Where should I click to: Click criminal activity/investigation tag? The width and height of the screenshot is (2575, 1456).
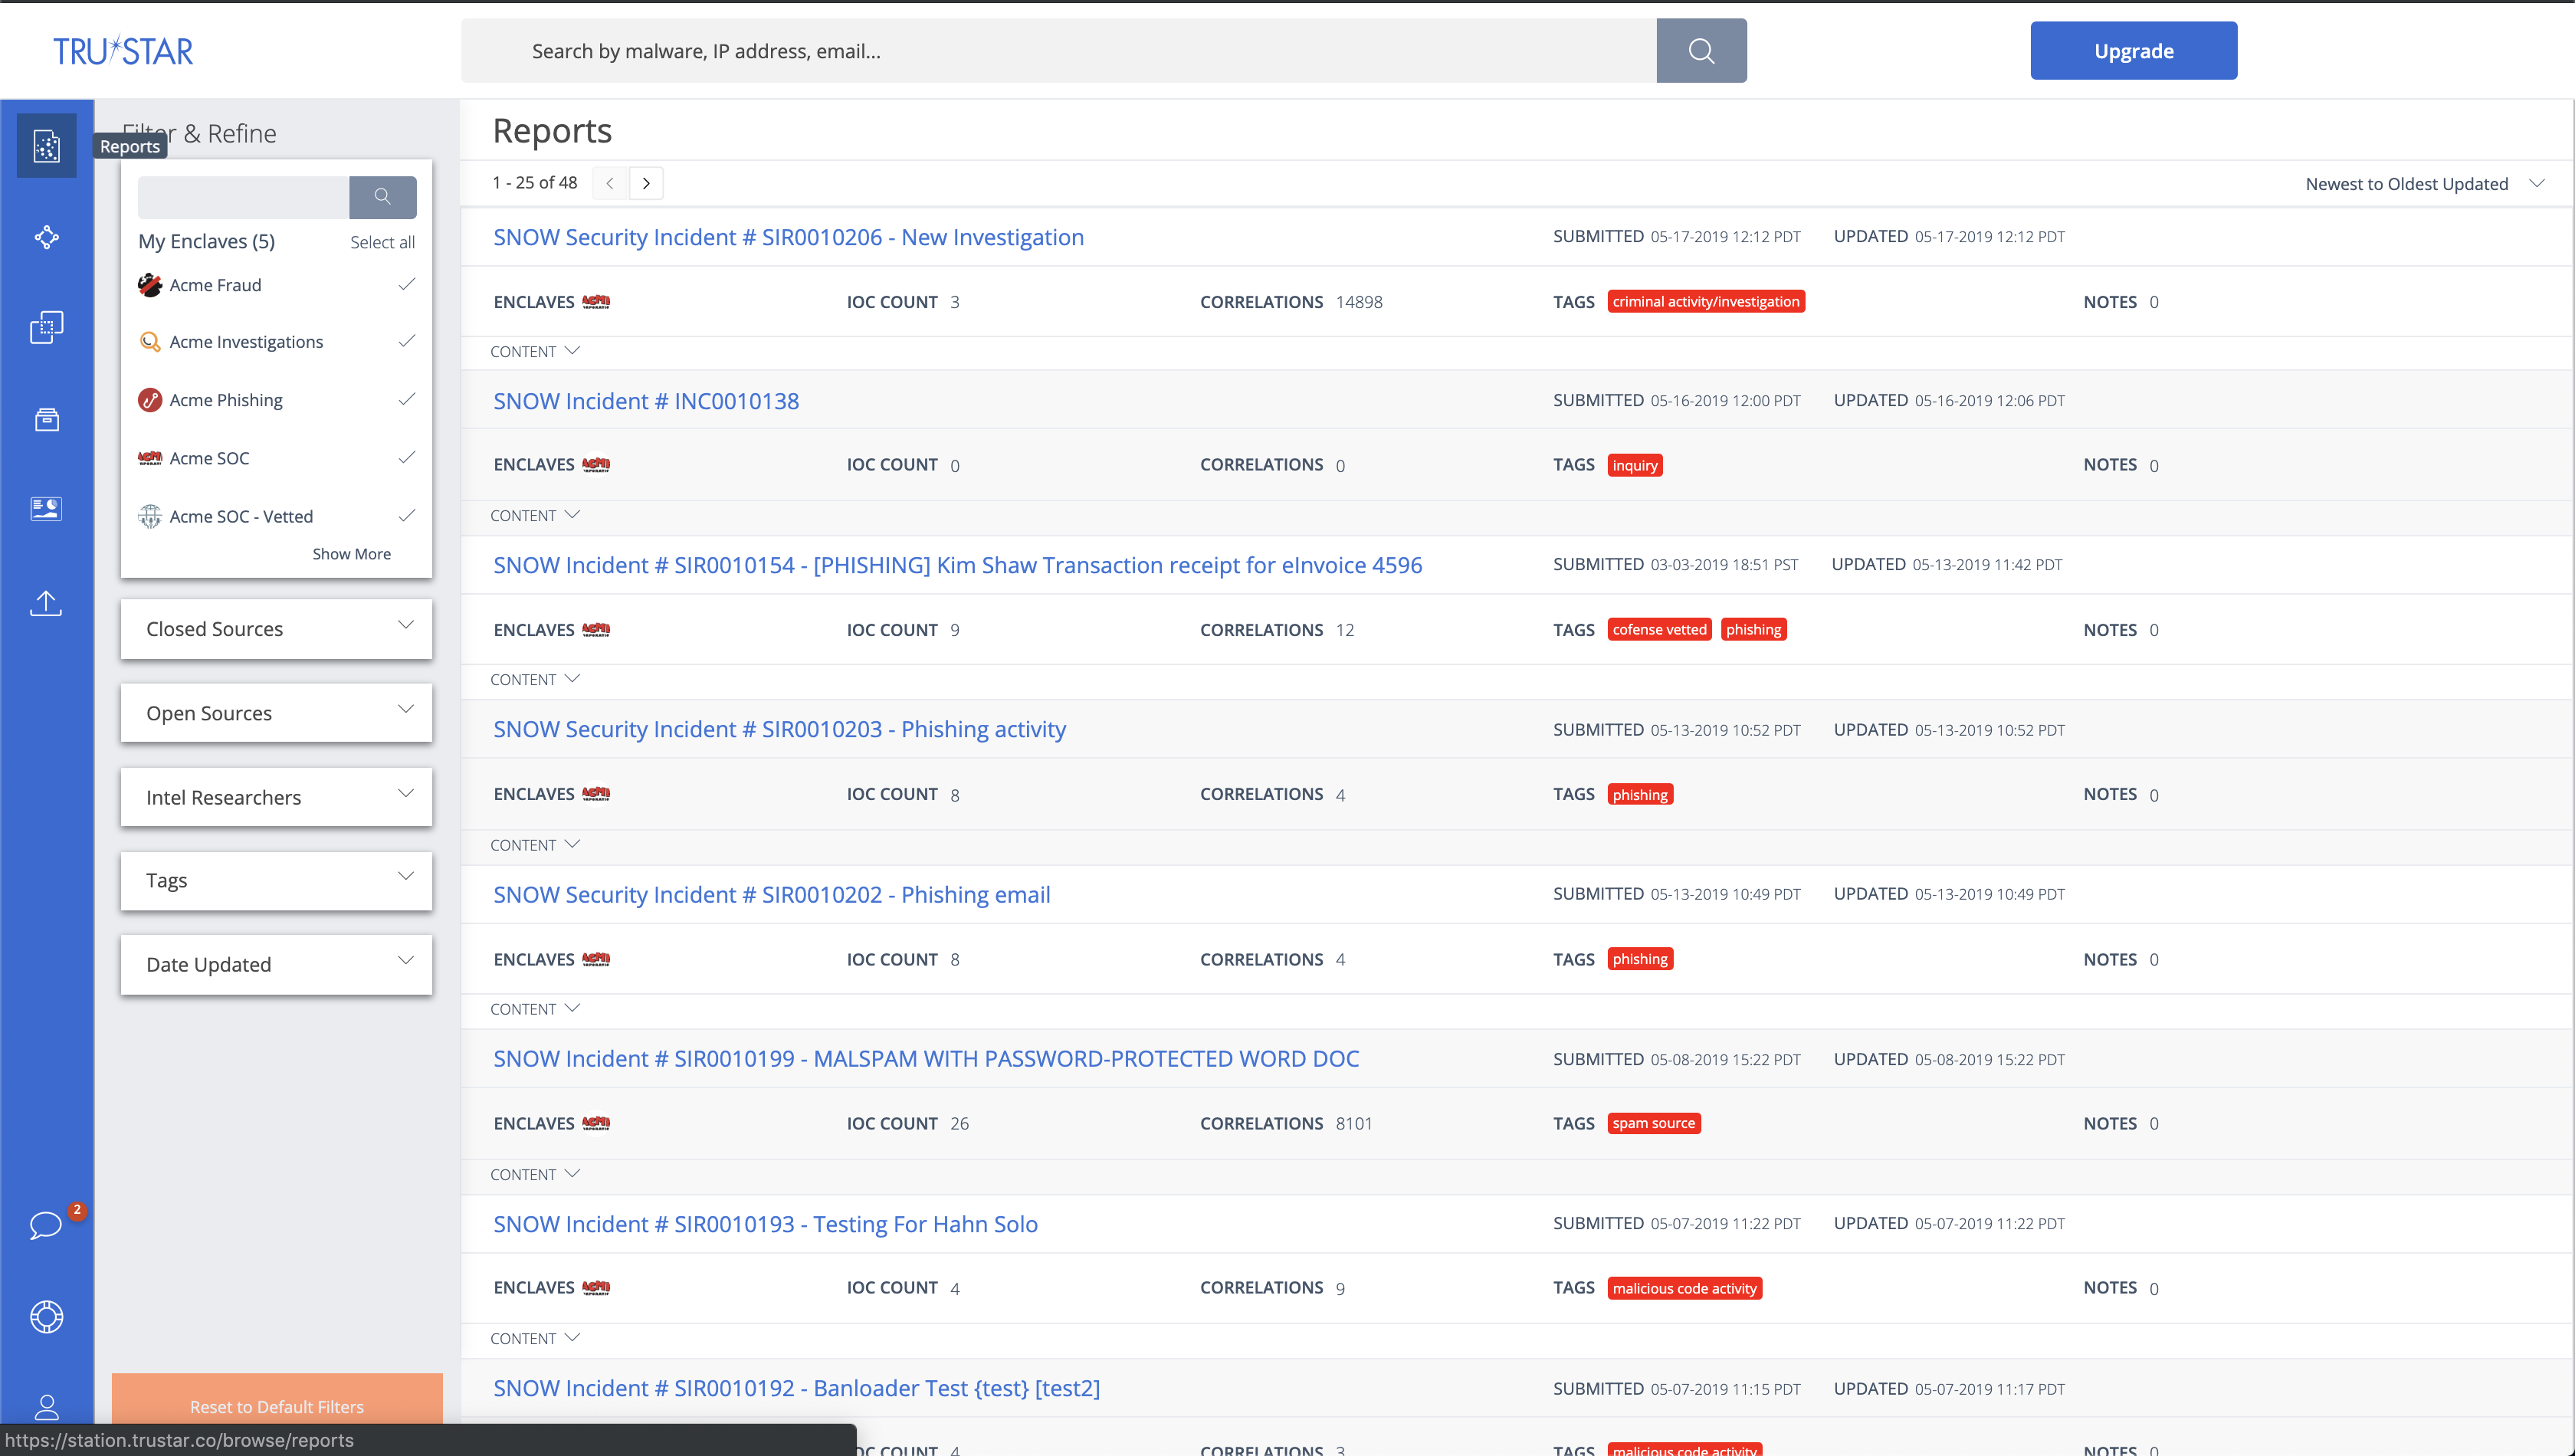(x=1706, y=302)
